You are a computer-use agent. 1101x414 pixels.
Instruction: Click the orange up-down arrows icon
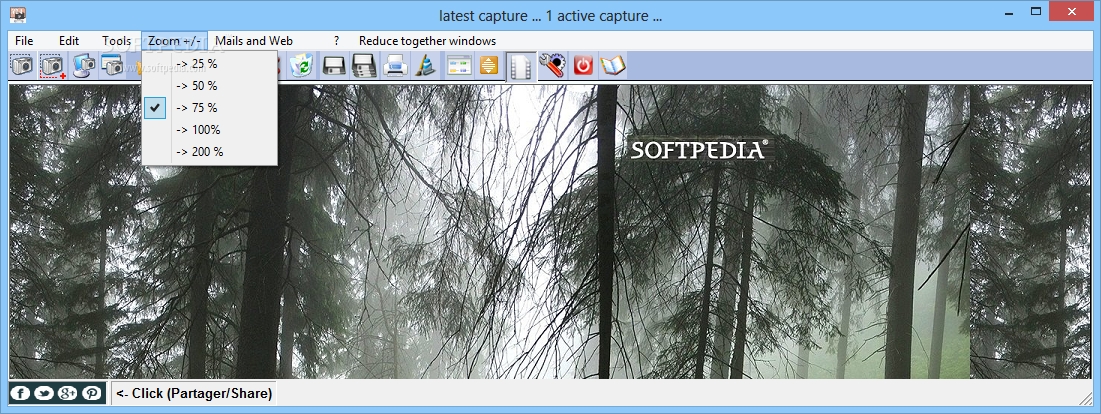(489, 66)
